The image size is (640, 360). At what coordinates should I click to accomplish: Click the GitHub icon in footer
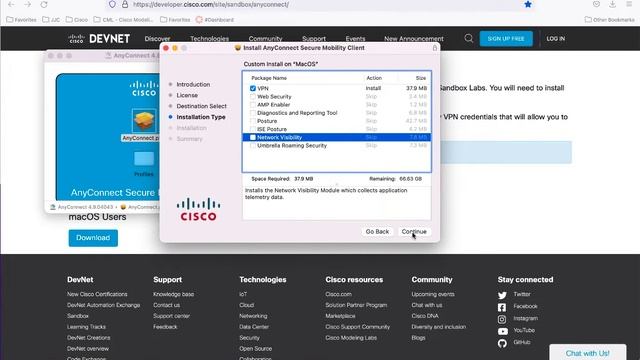tap(502, 343)
